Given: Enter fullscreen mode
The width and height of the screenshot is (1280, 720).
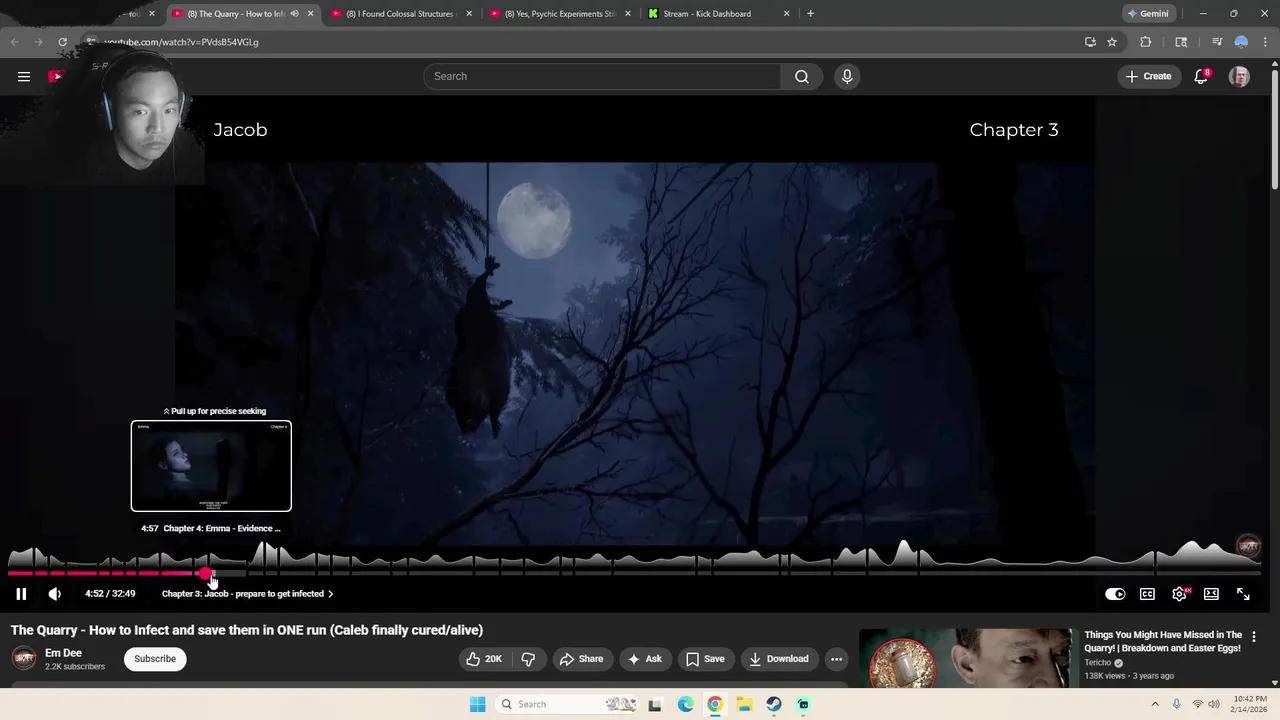Looking at the screenshot, I should (x=1243, y=594).
